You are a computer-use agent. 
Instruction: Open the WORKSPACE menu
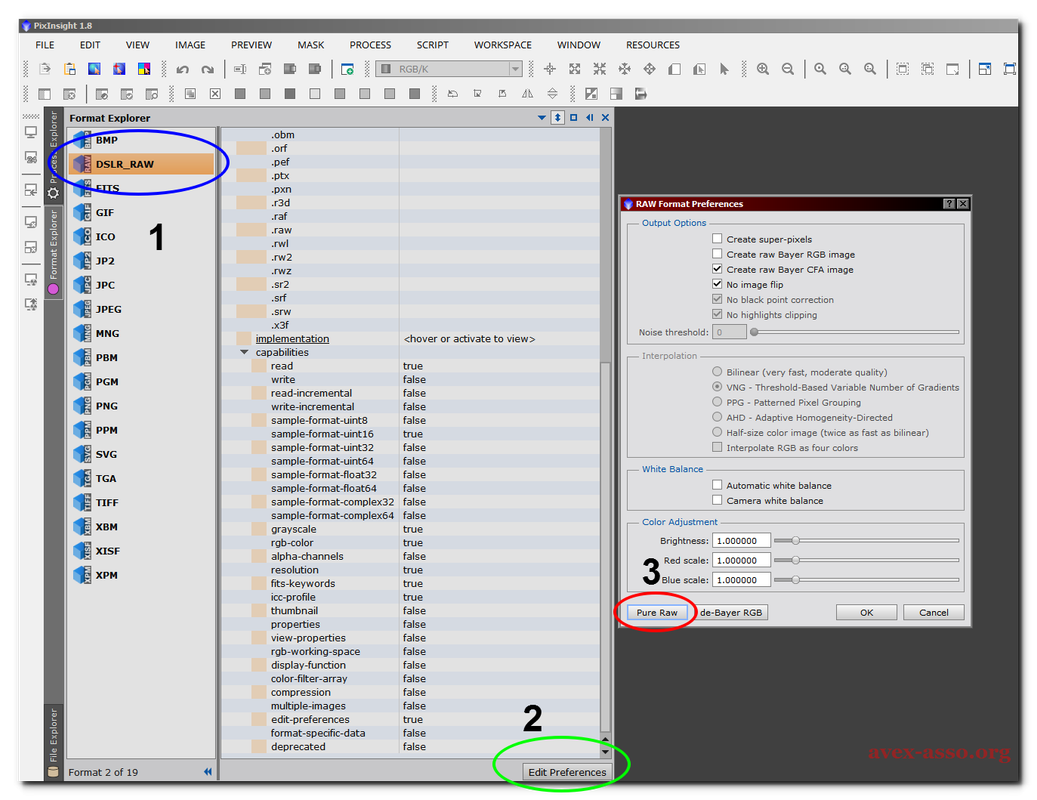pos(503,45)
